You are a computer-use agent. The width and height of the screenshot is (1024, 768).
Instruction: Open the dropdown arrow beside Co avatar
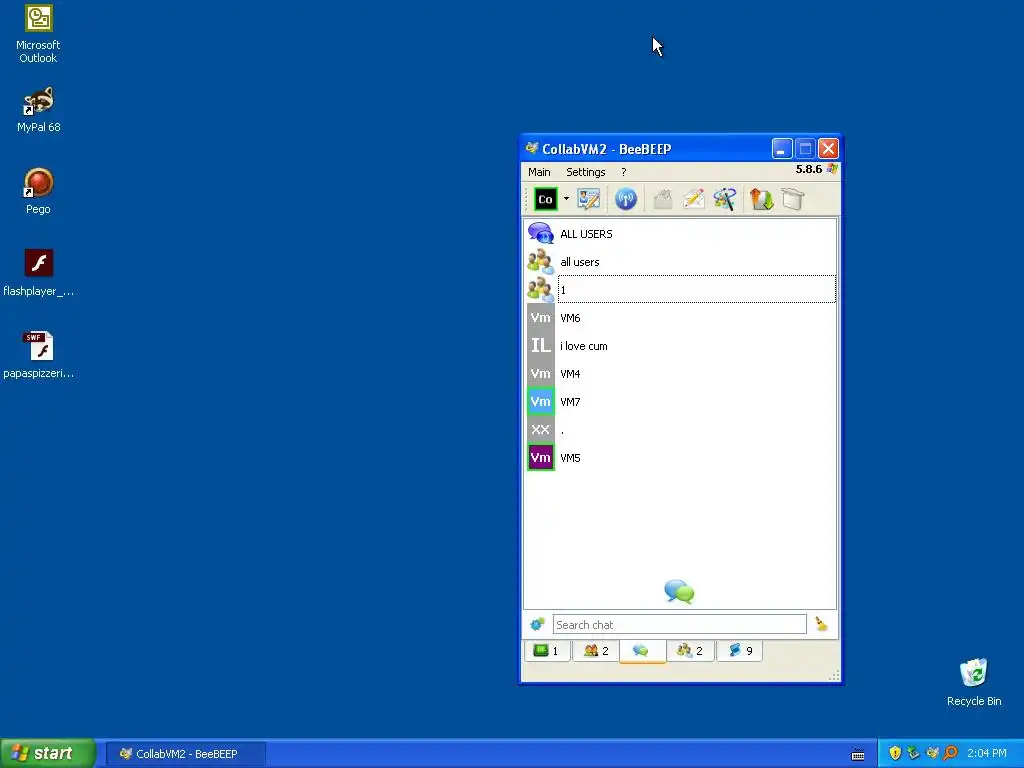tap(566, 199)
